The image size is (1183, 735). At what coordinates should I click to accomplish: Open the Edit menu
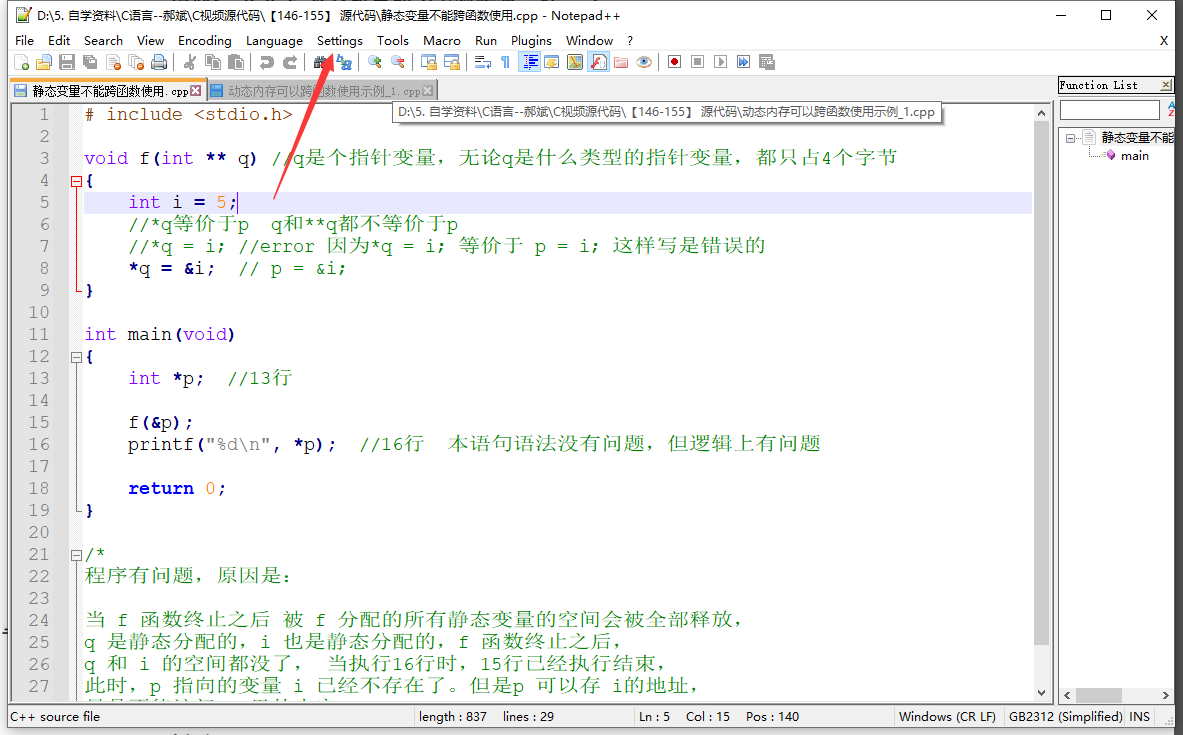pos(59,41)
